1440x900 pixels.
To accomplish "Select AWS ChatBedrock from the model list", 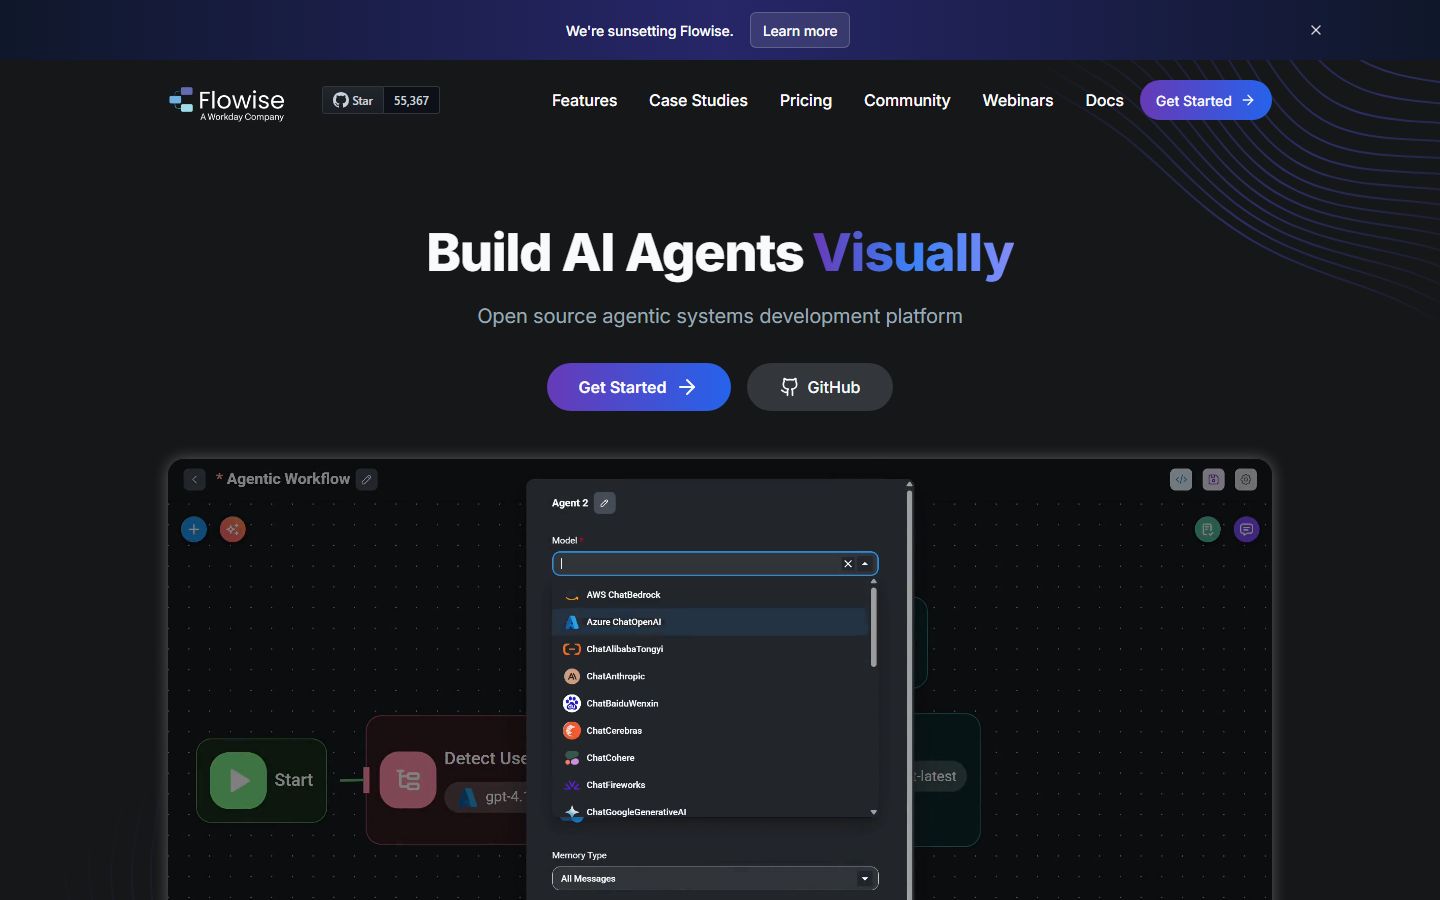I will tap(710, 595).
